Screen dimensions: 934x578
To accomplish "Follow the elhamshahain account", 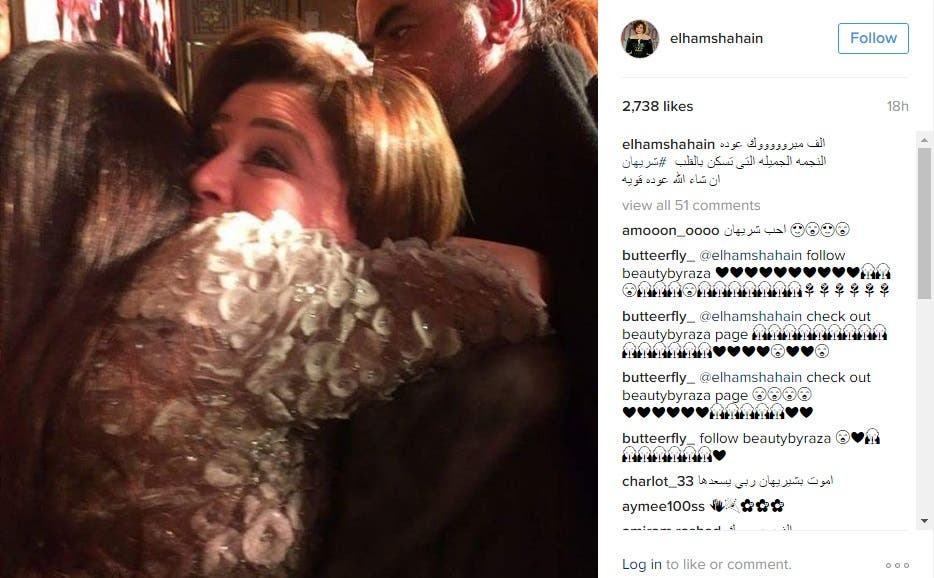I will pos(873,38).
